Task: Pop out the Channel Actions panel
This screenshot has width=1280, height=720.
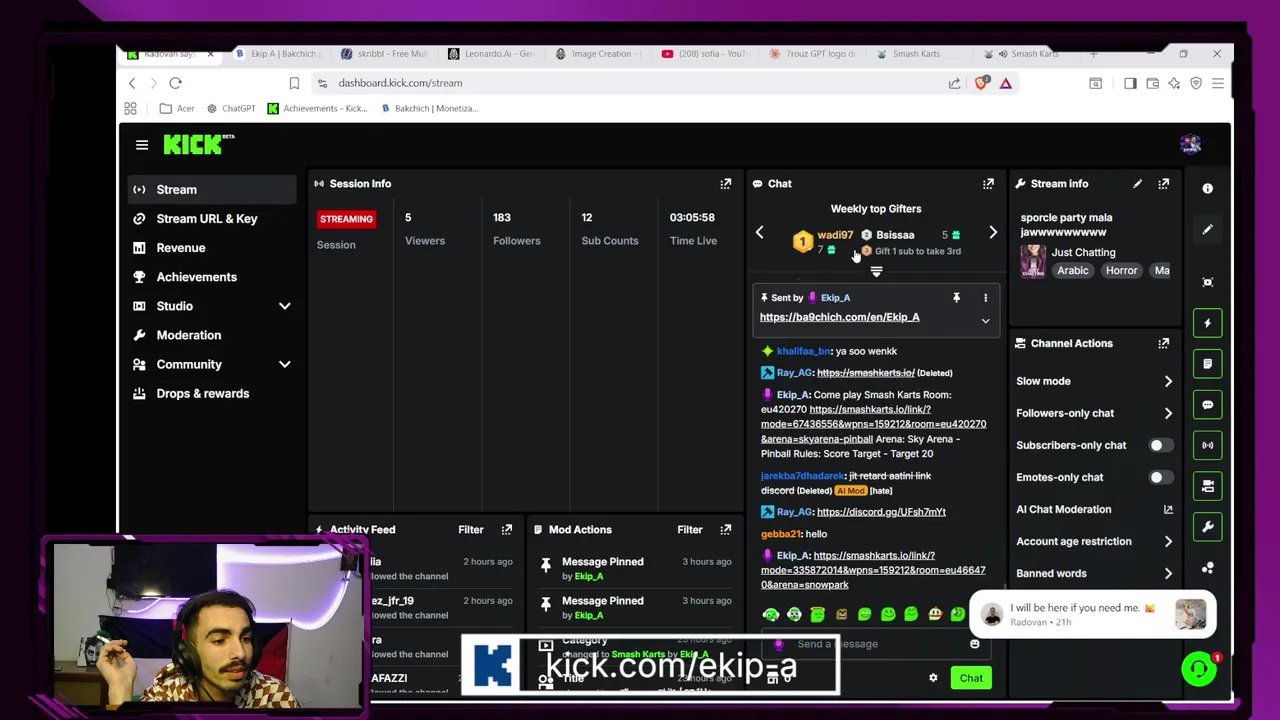Action: pos(1164,343)
